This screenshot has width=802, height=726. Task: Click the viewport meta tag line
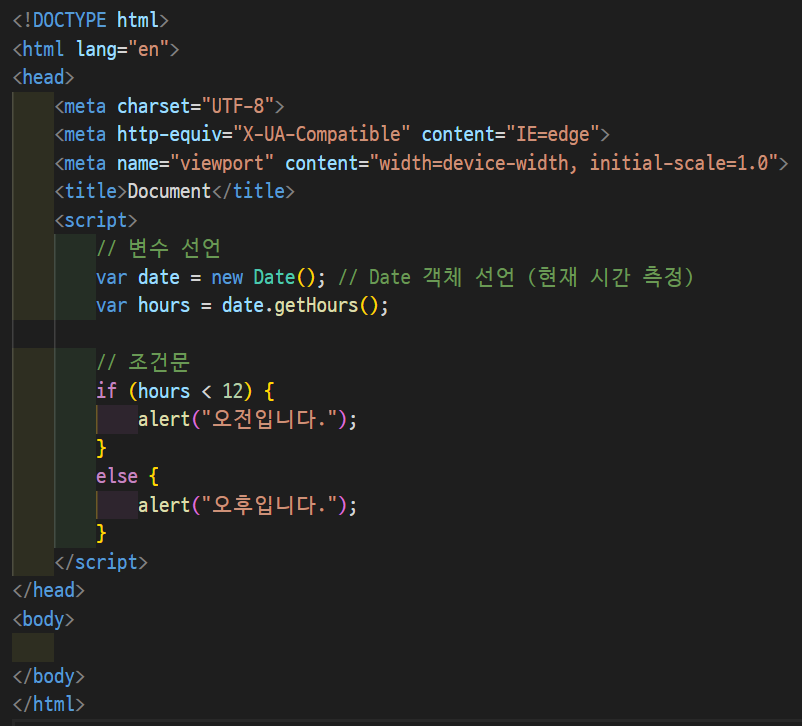421,163
